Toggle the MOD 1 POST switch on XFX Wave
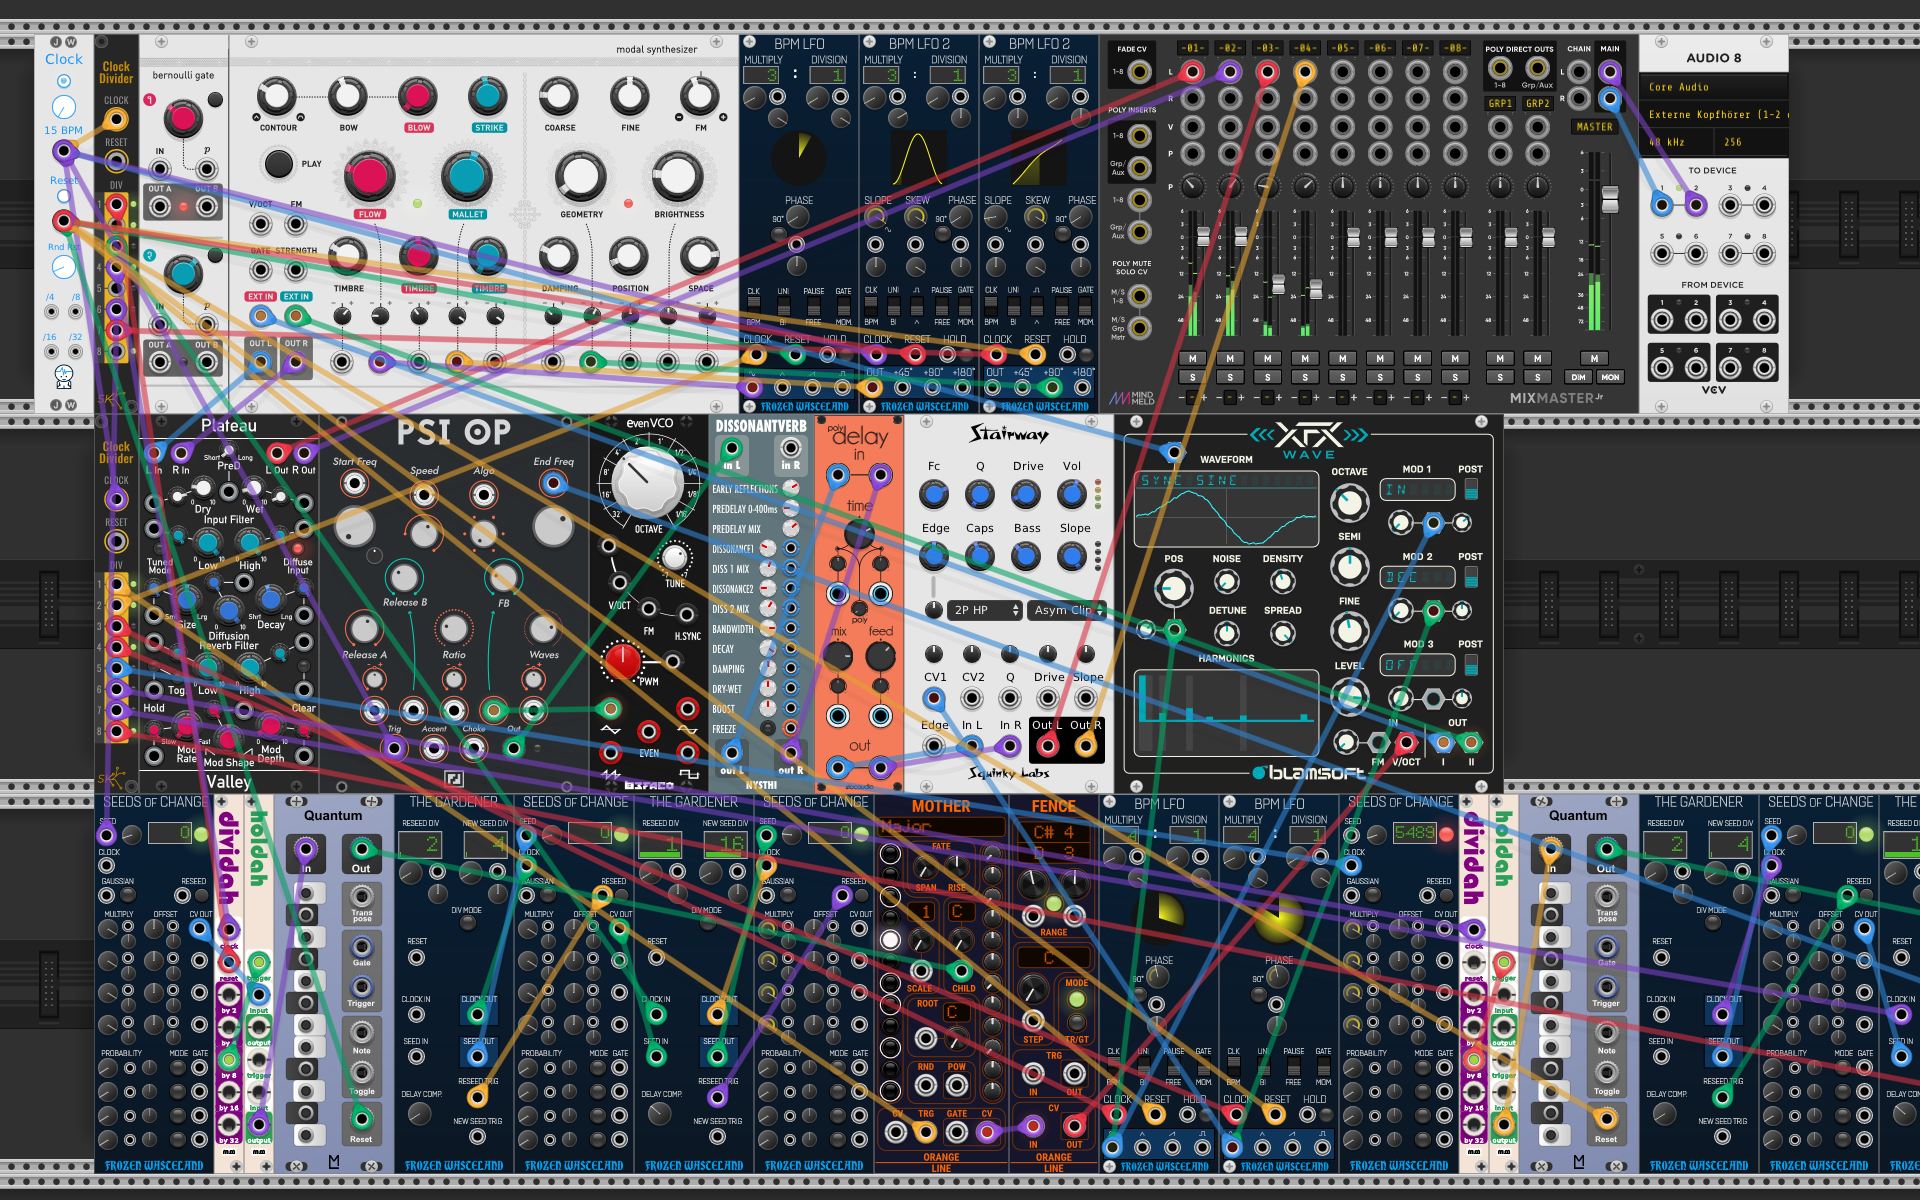This screenshot has height=1200, width=1920. (x=1471, y=488)
